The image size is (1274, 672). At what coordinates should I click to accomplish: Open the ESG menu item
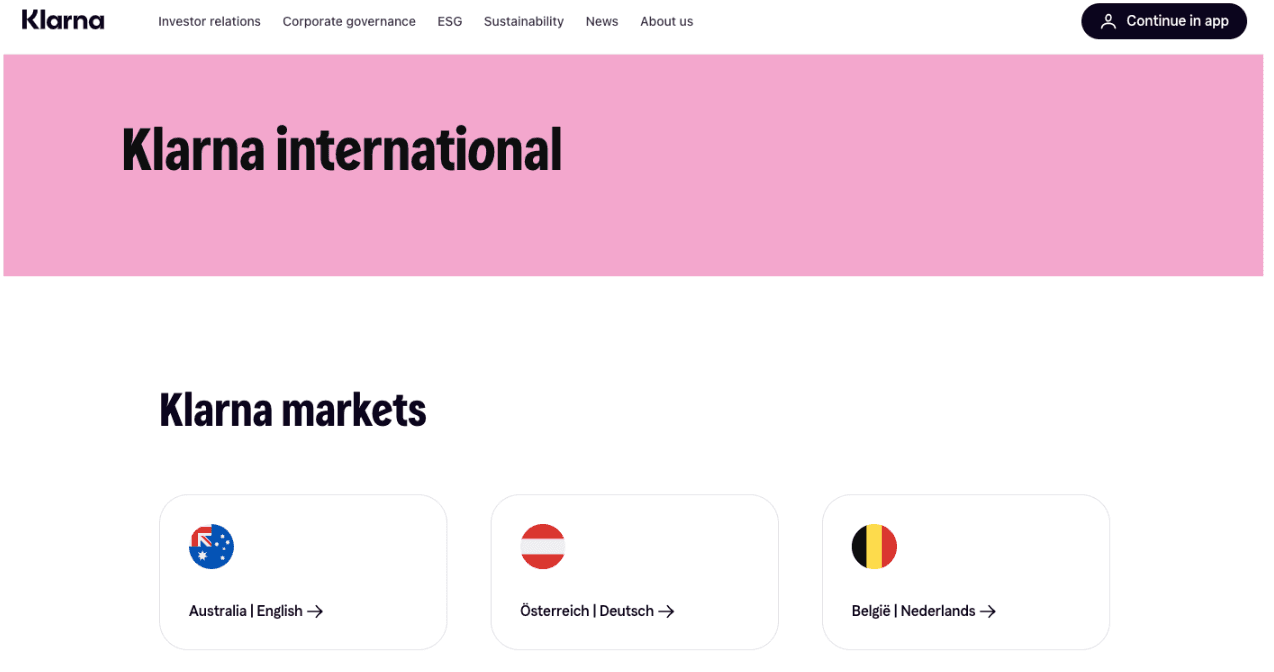(450, 21)
